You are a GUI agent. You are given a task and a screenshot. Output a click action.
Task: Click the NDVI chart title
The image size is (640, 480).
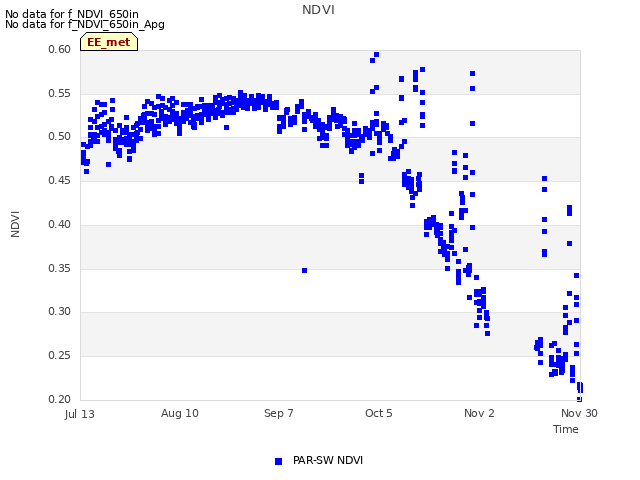[x=318, y=9]
